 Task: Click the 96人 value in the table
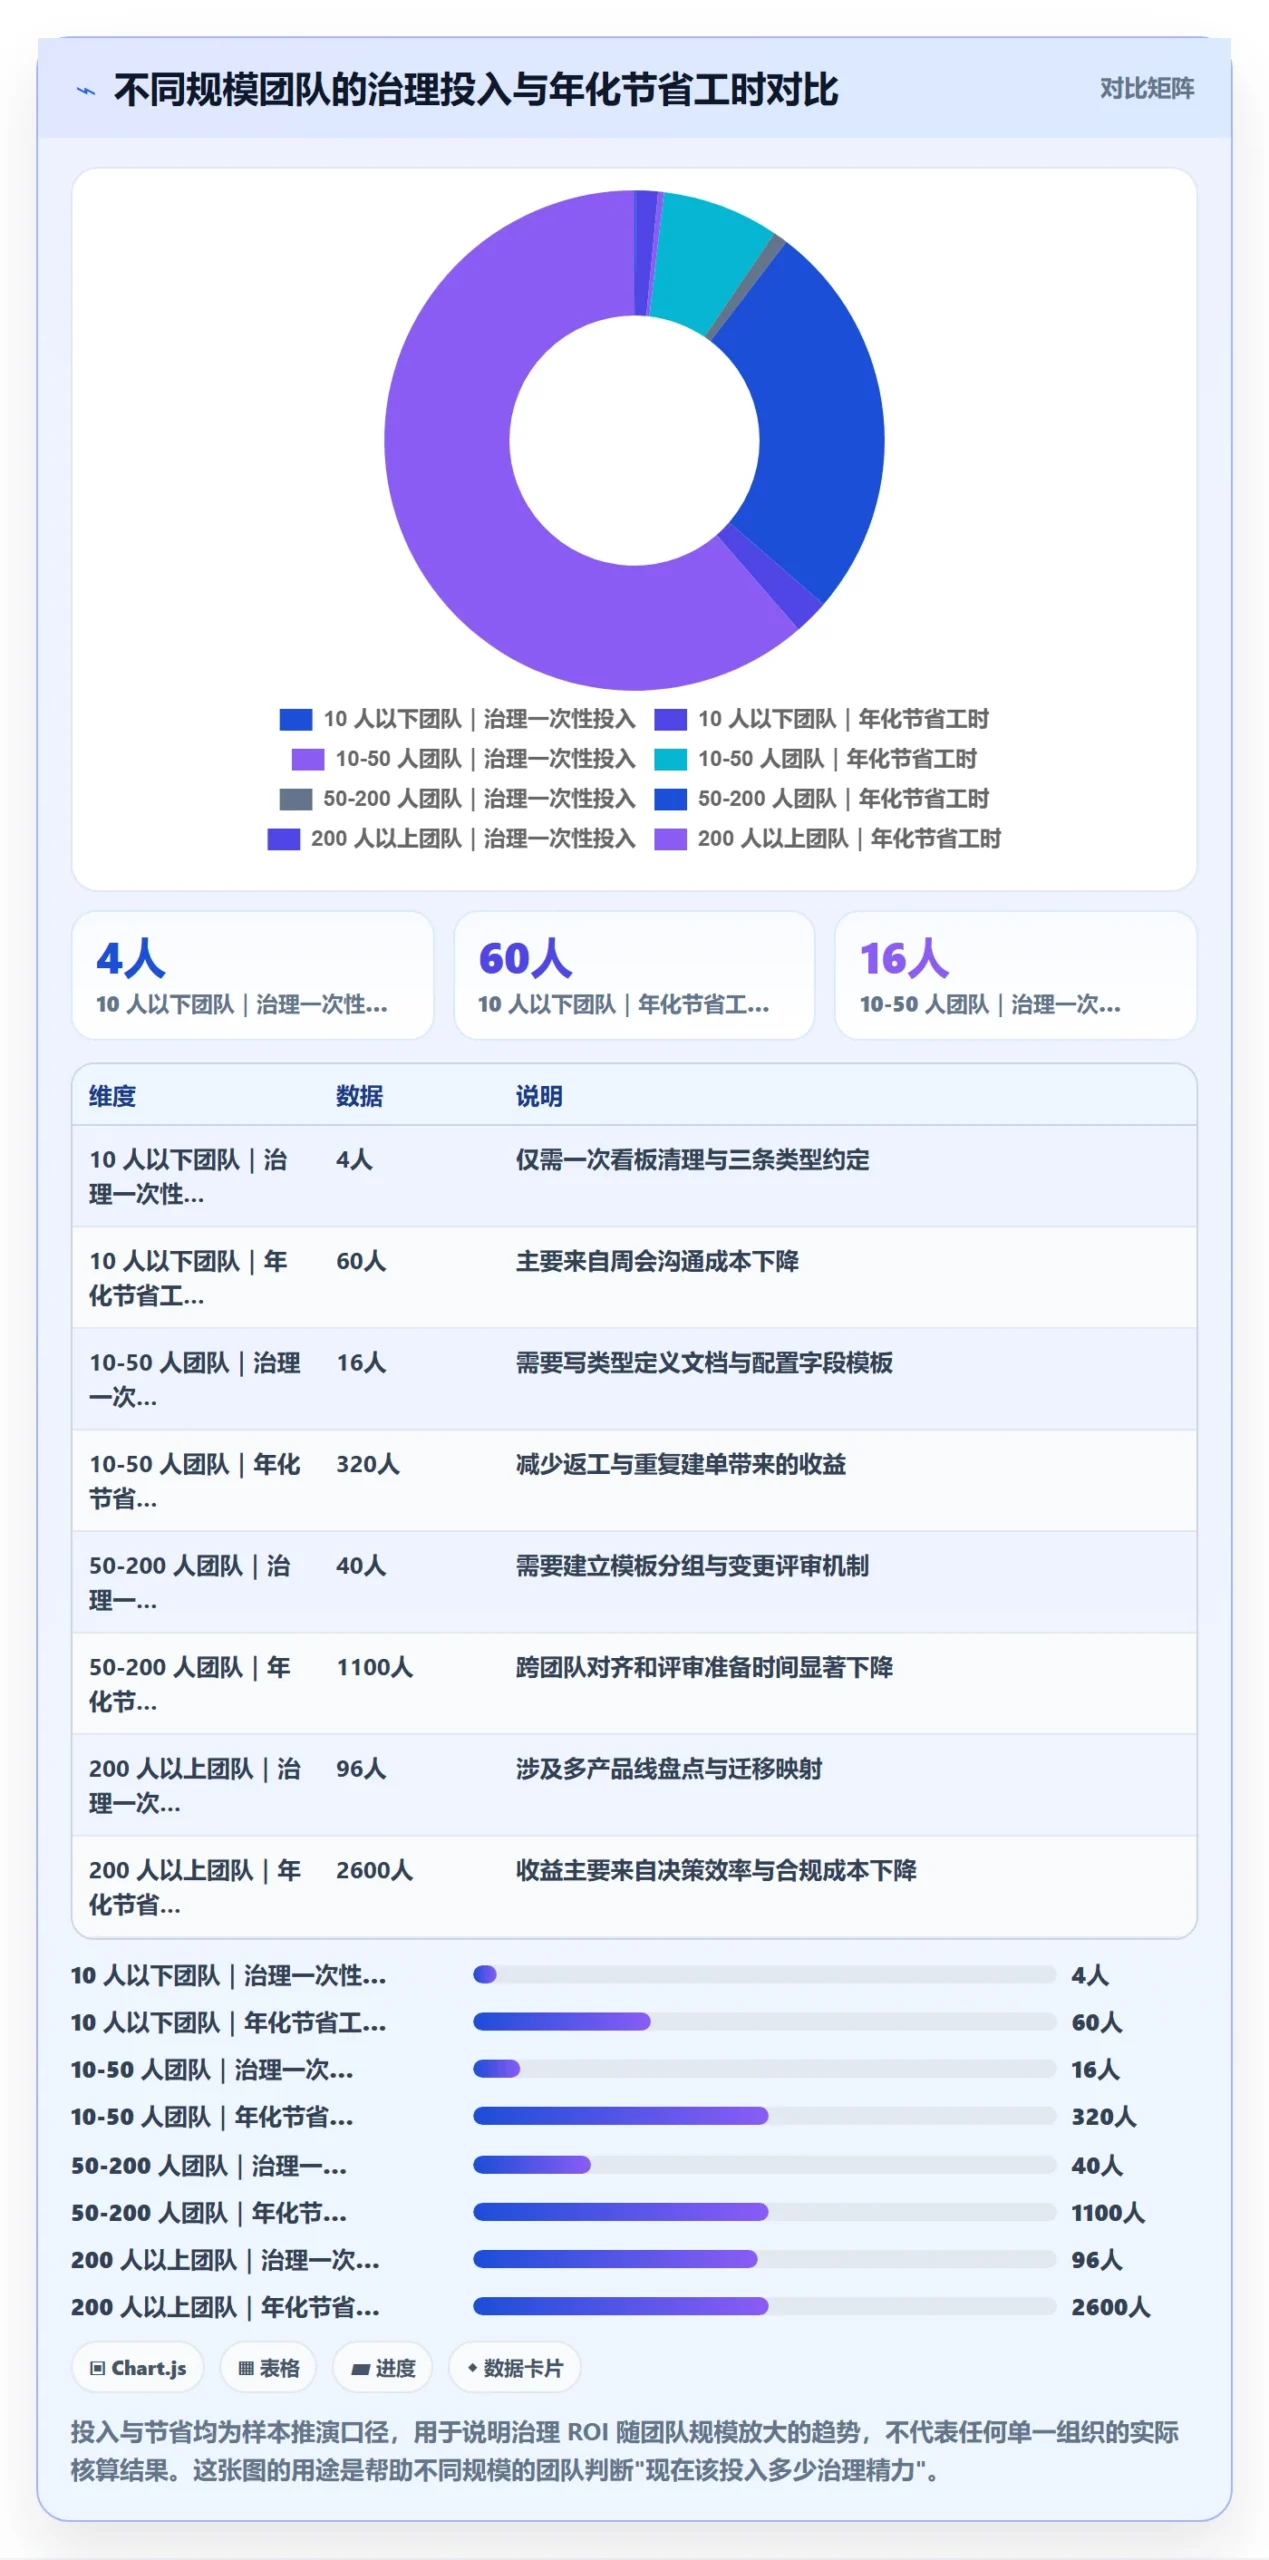point(361,1768)
